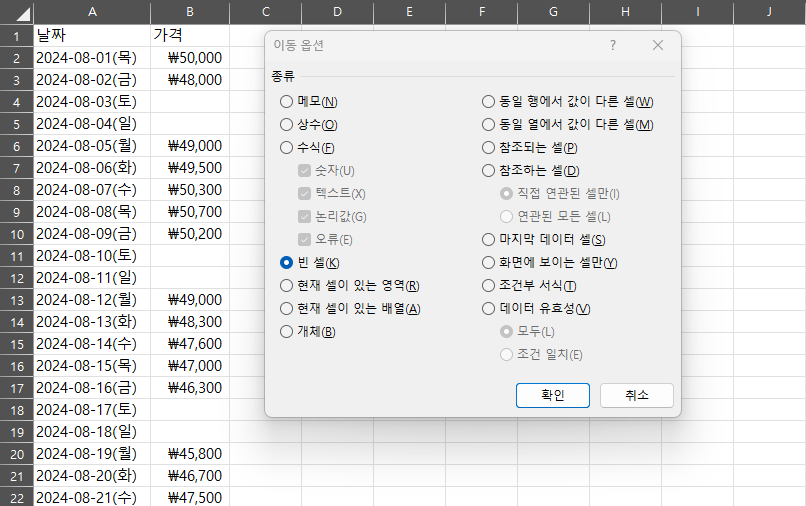This screenshot has height=506, width=806.
Task: Select row 22 header
Action: [x=16, y=498]
